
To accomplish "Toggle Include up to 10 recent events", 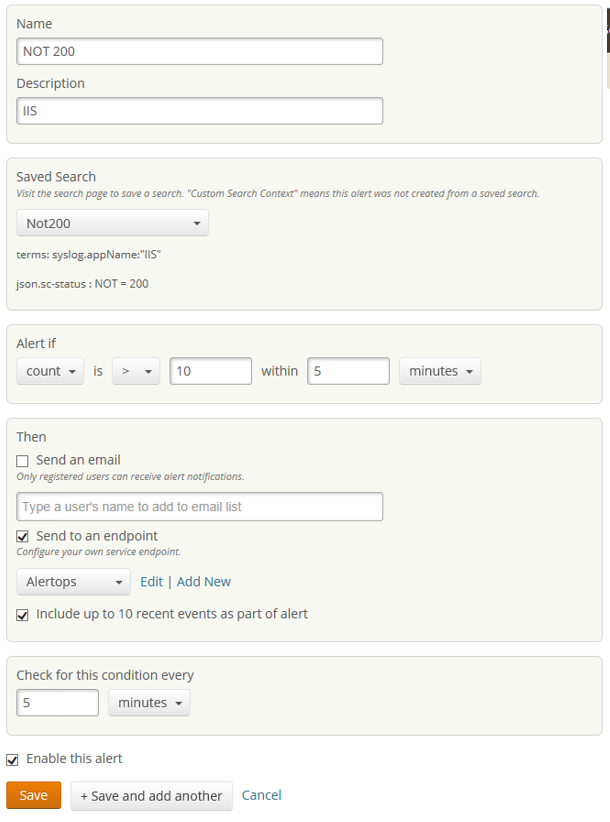I will click(x=23, y=615).
